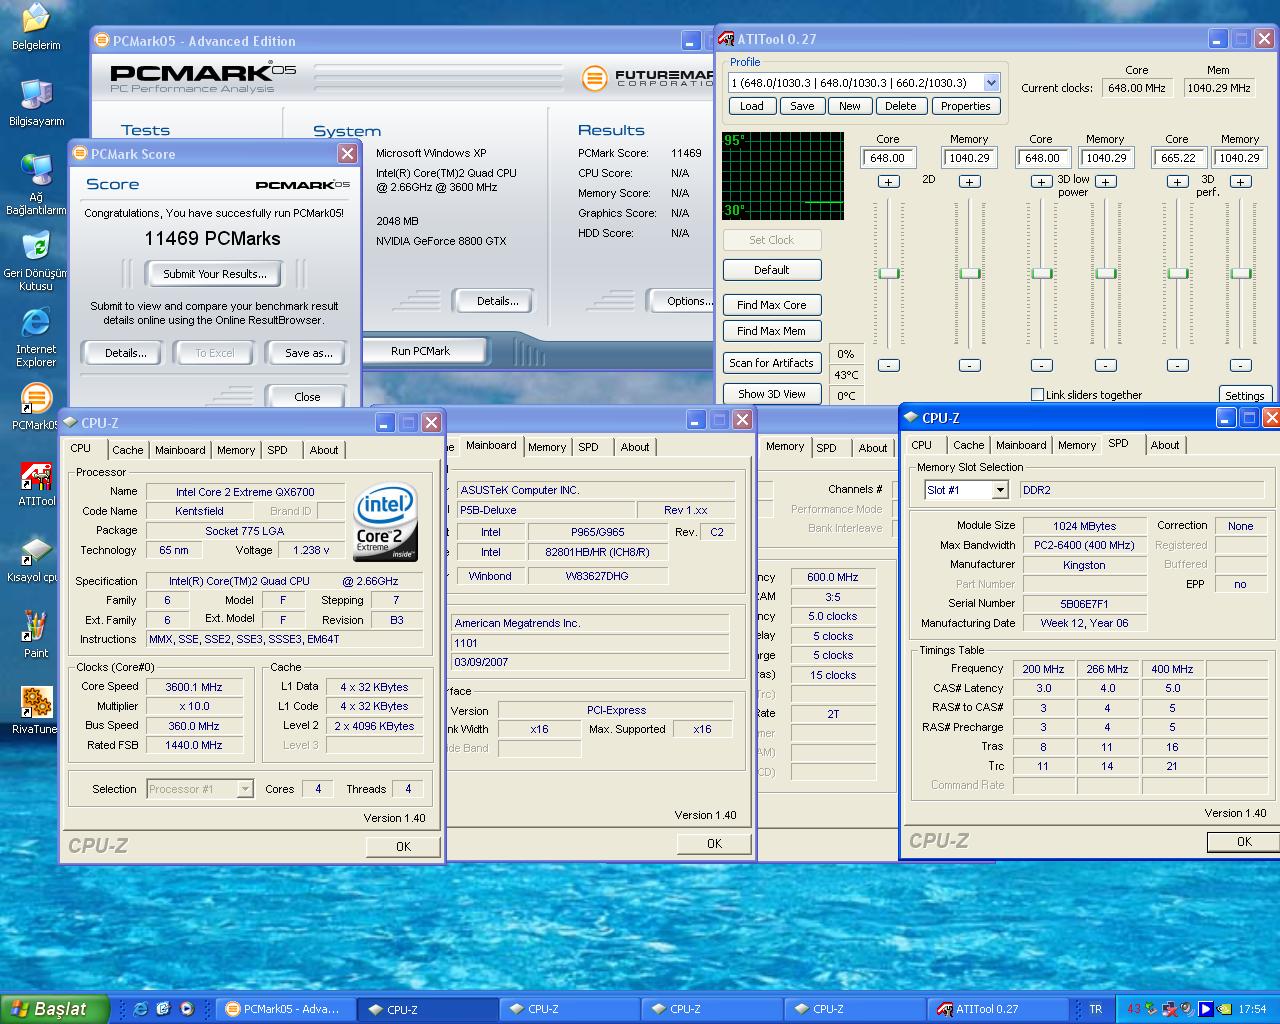The height and width of the screenshot is (1024, 1280).
Task: Click the ATITool 0.27 title bar icon
Action: pyautogui.click(x=726, y=39)
